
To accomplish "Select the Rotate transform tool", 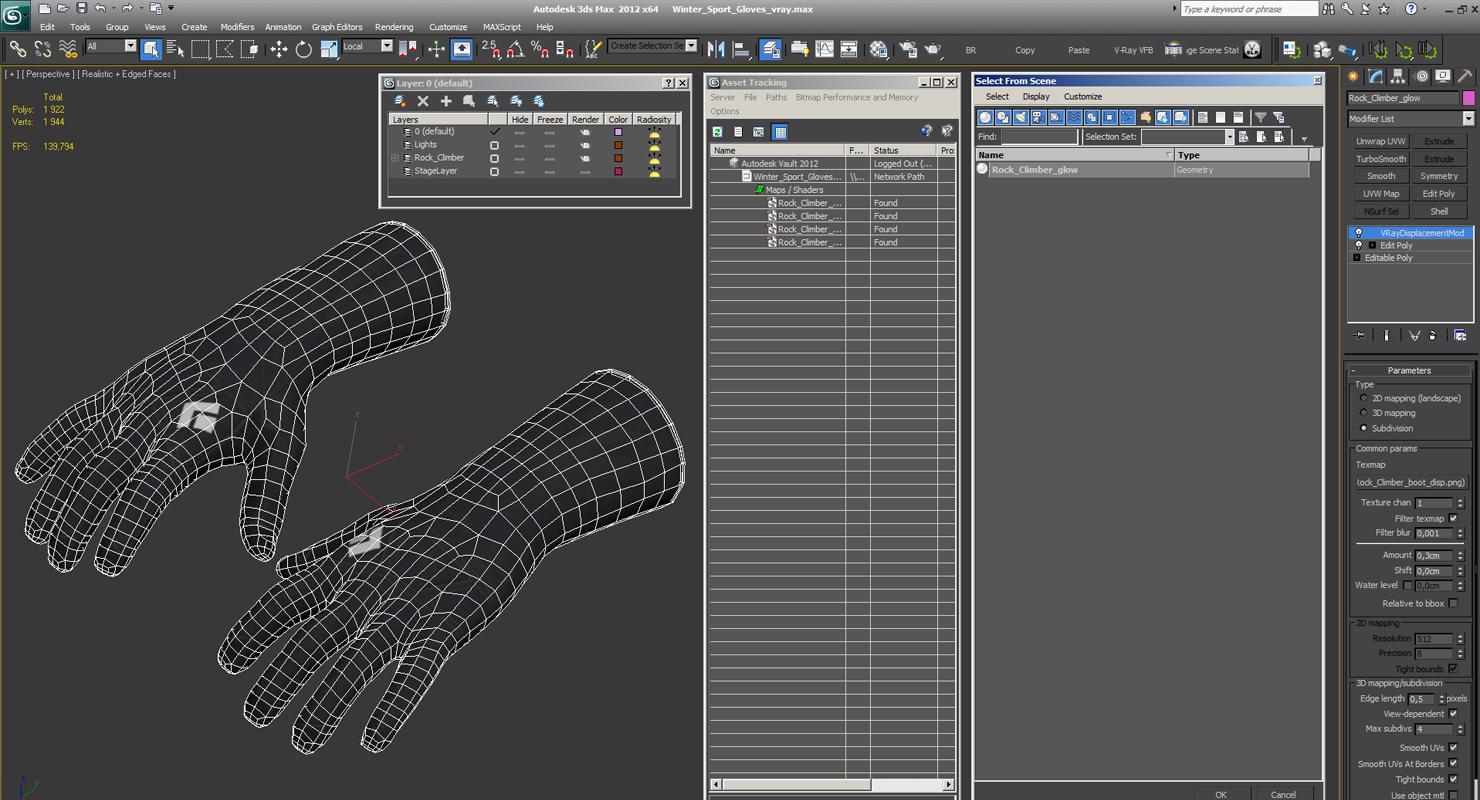I will coord(304,48).
